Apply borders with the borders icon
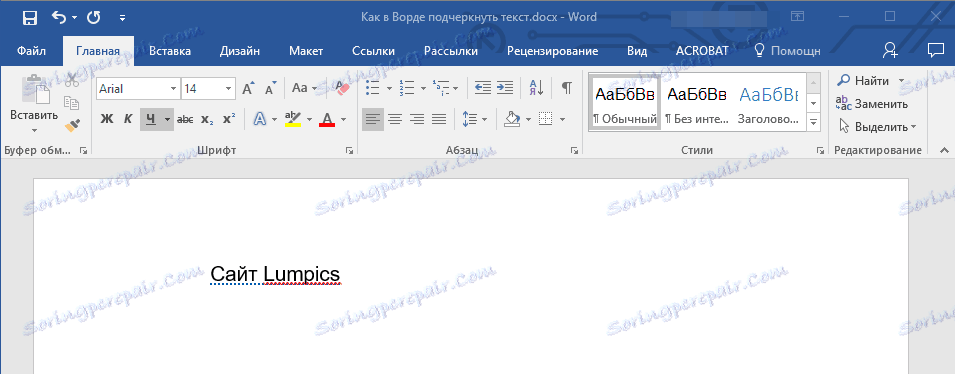 click(546, 119)
